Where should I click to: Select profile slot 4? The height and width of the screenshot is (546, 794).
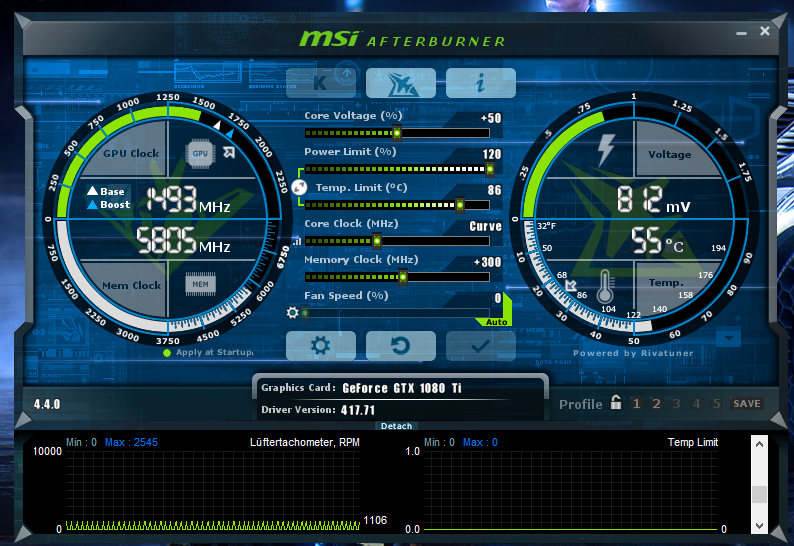tap(696, 404)
